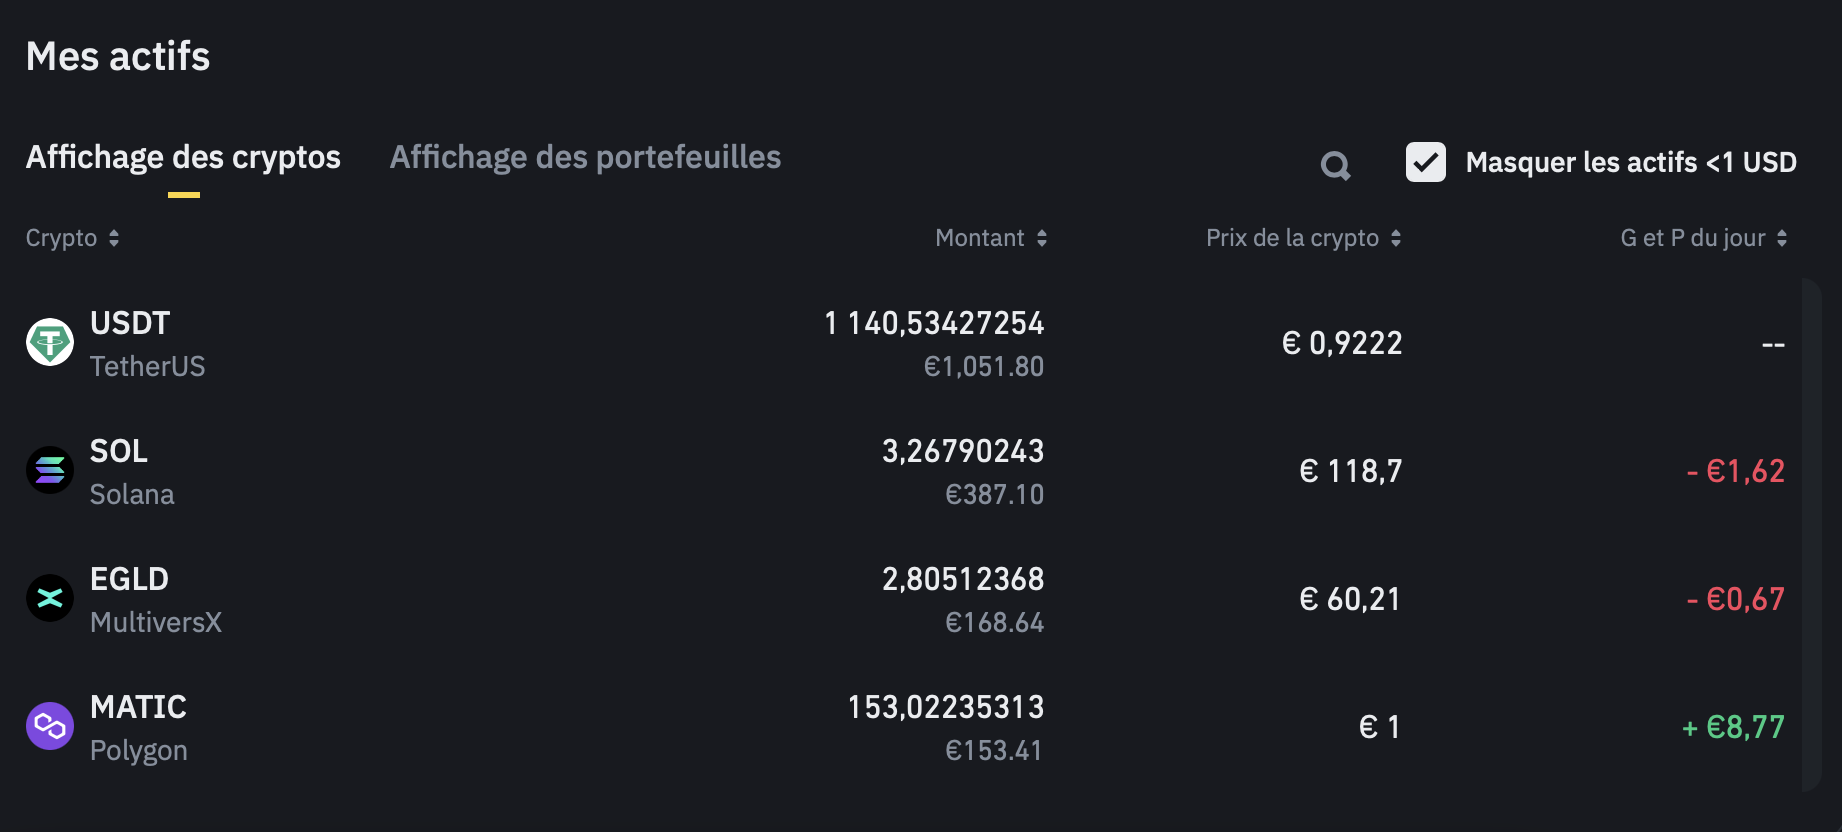Image resolution: width=1842 pixels, height=832 pixels.
Task: Open the Polygon asset name link
Action: (x=139, y=751)
